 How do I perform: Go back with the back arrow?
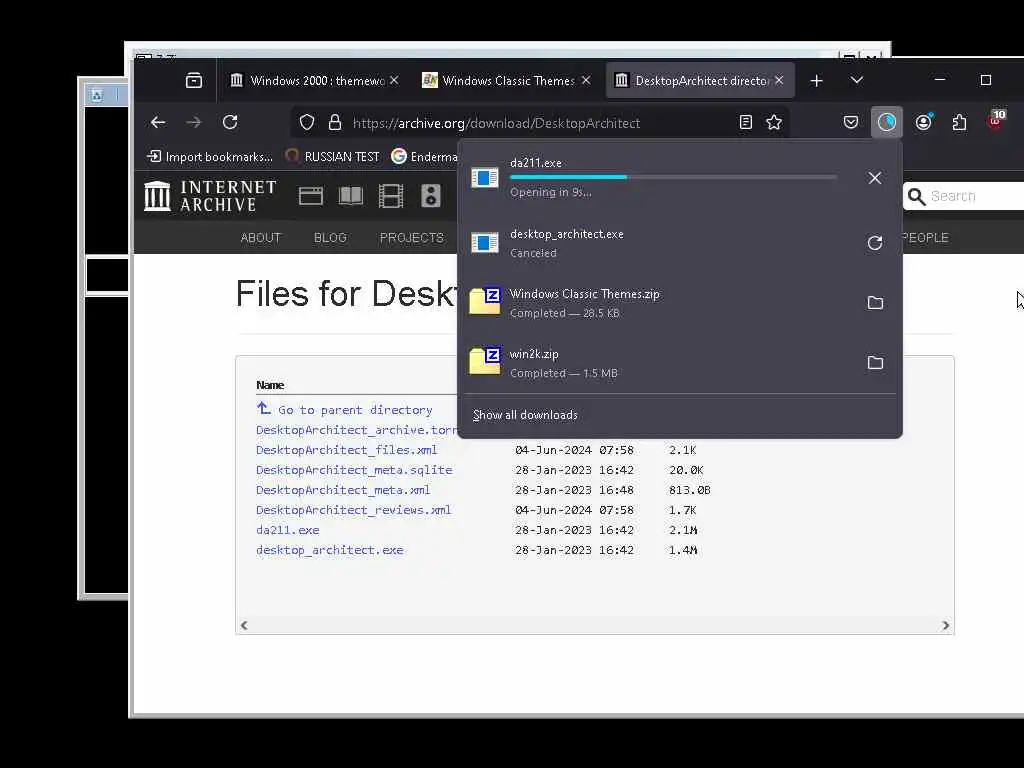158,122
